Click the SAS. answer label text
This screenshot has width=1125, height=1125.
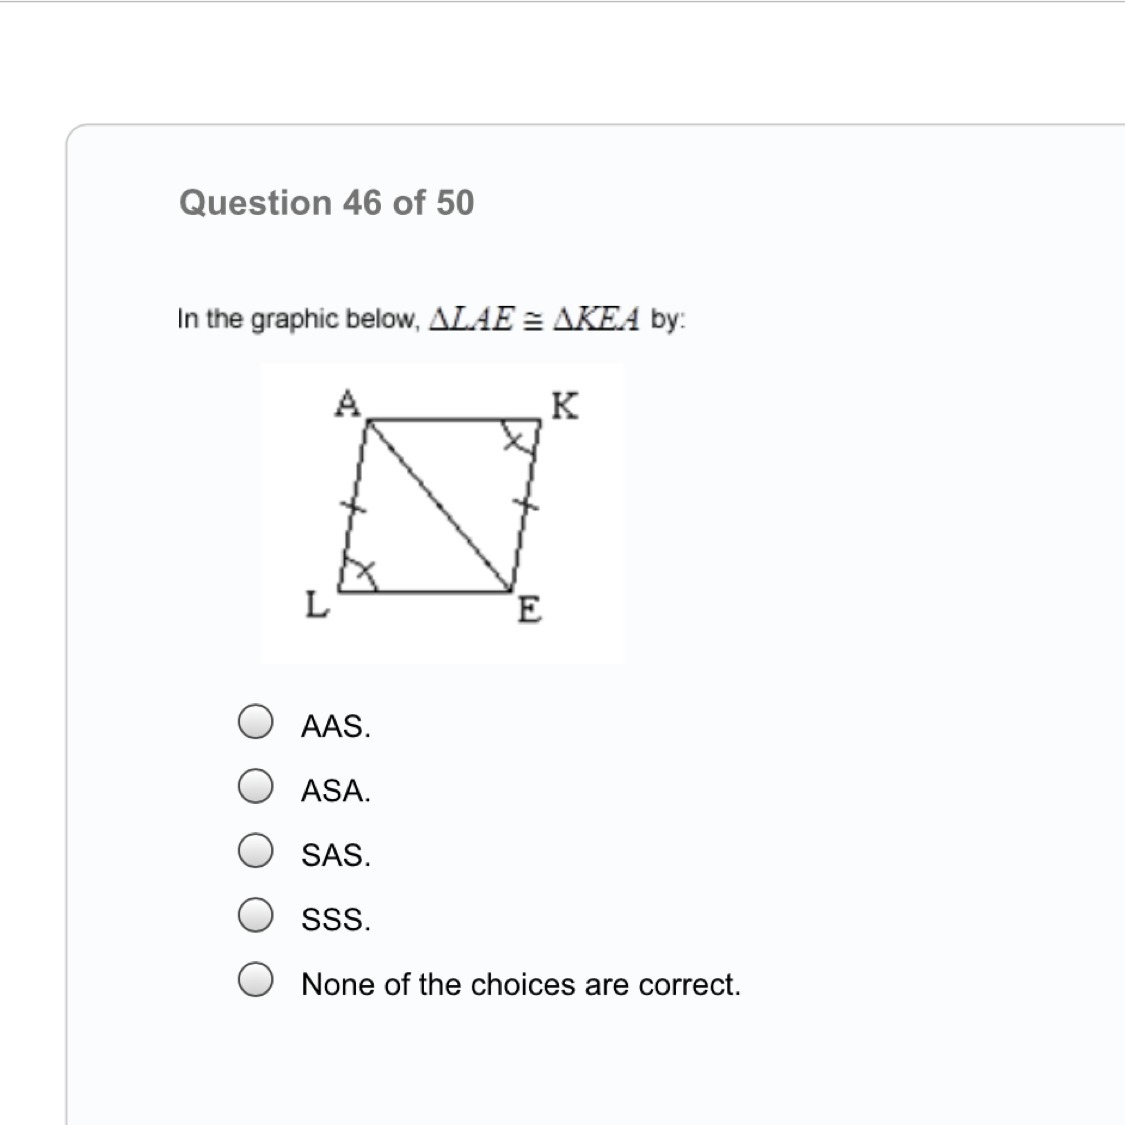coord(336,855)
